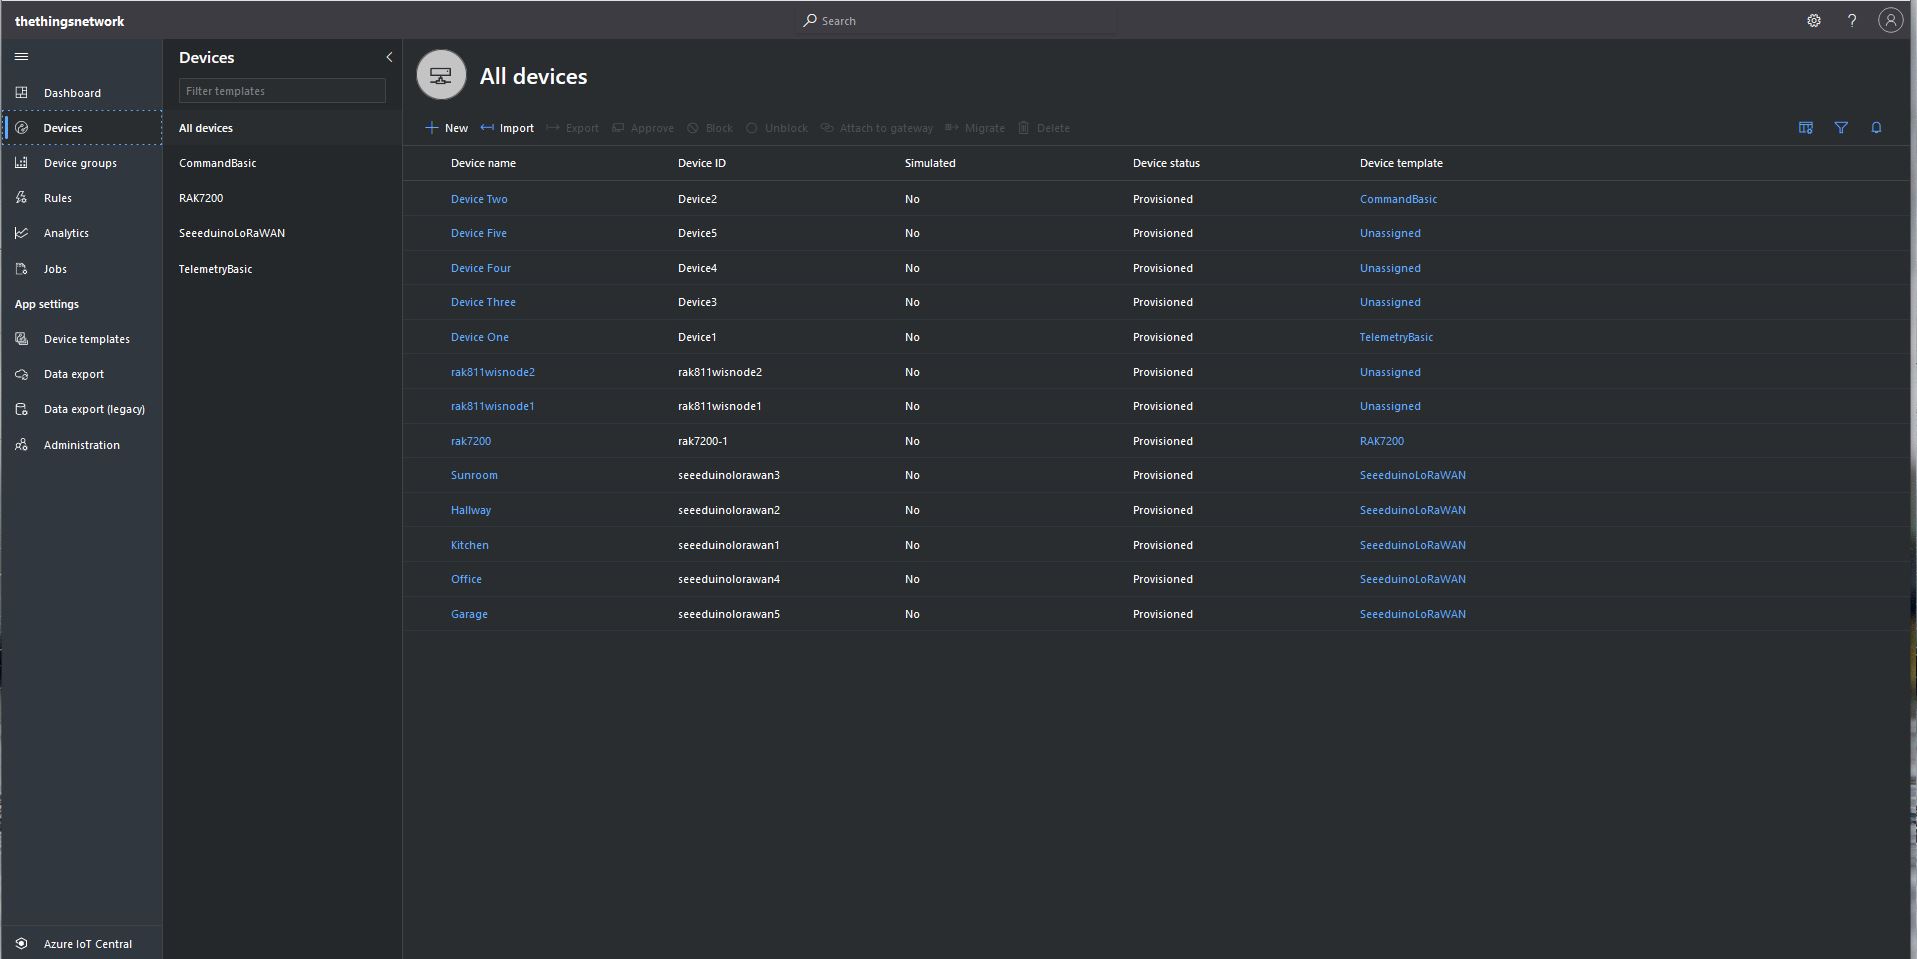Open Device groups in sidebar
1917x959 pixels.
pyautogui.click(x=80, y=163)
